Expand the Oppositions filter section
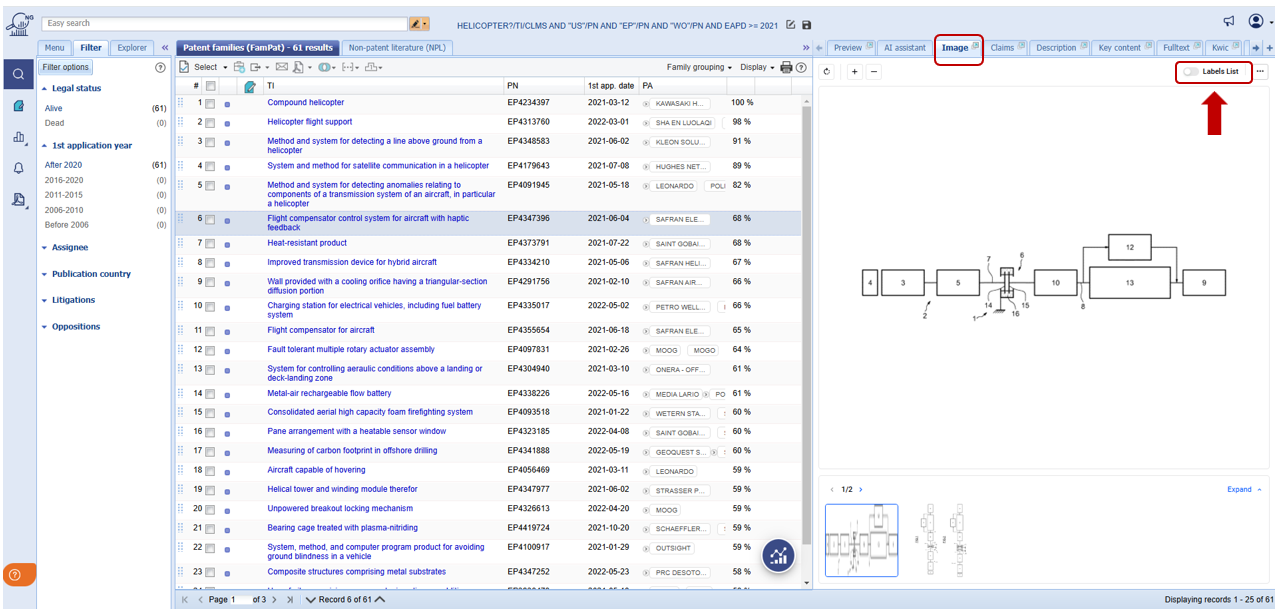1280x612 pixels. (x=71, y=327)
